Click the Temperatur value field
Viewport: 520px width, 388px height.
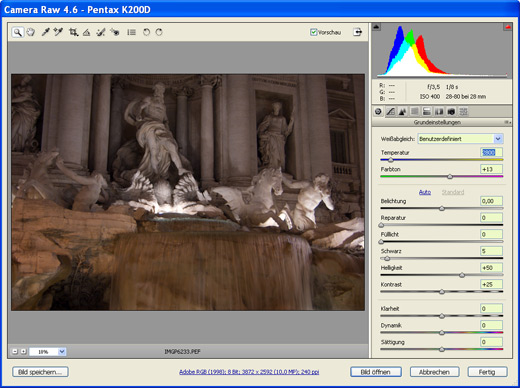point(491,152)
